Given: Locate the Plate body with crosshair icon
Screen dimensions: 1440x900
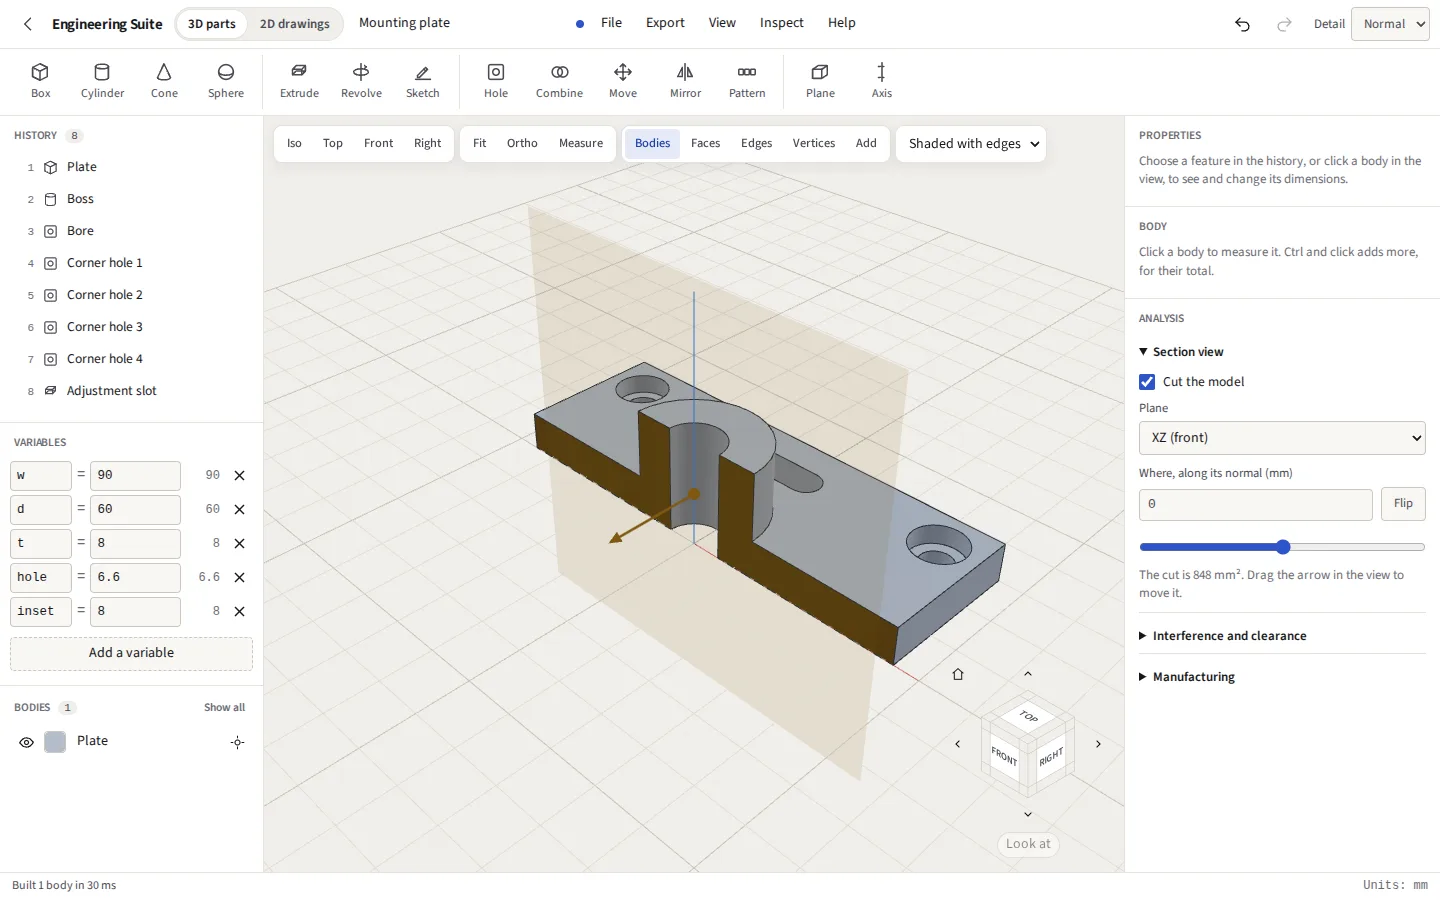Looking at the screenshot, I should coord(237,742).
